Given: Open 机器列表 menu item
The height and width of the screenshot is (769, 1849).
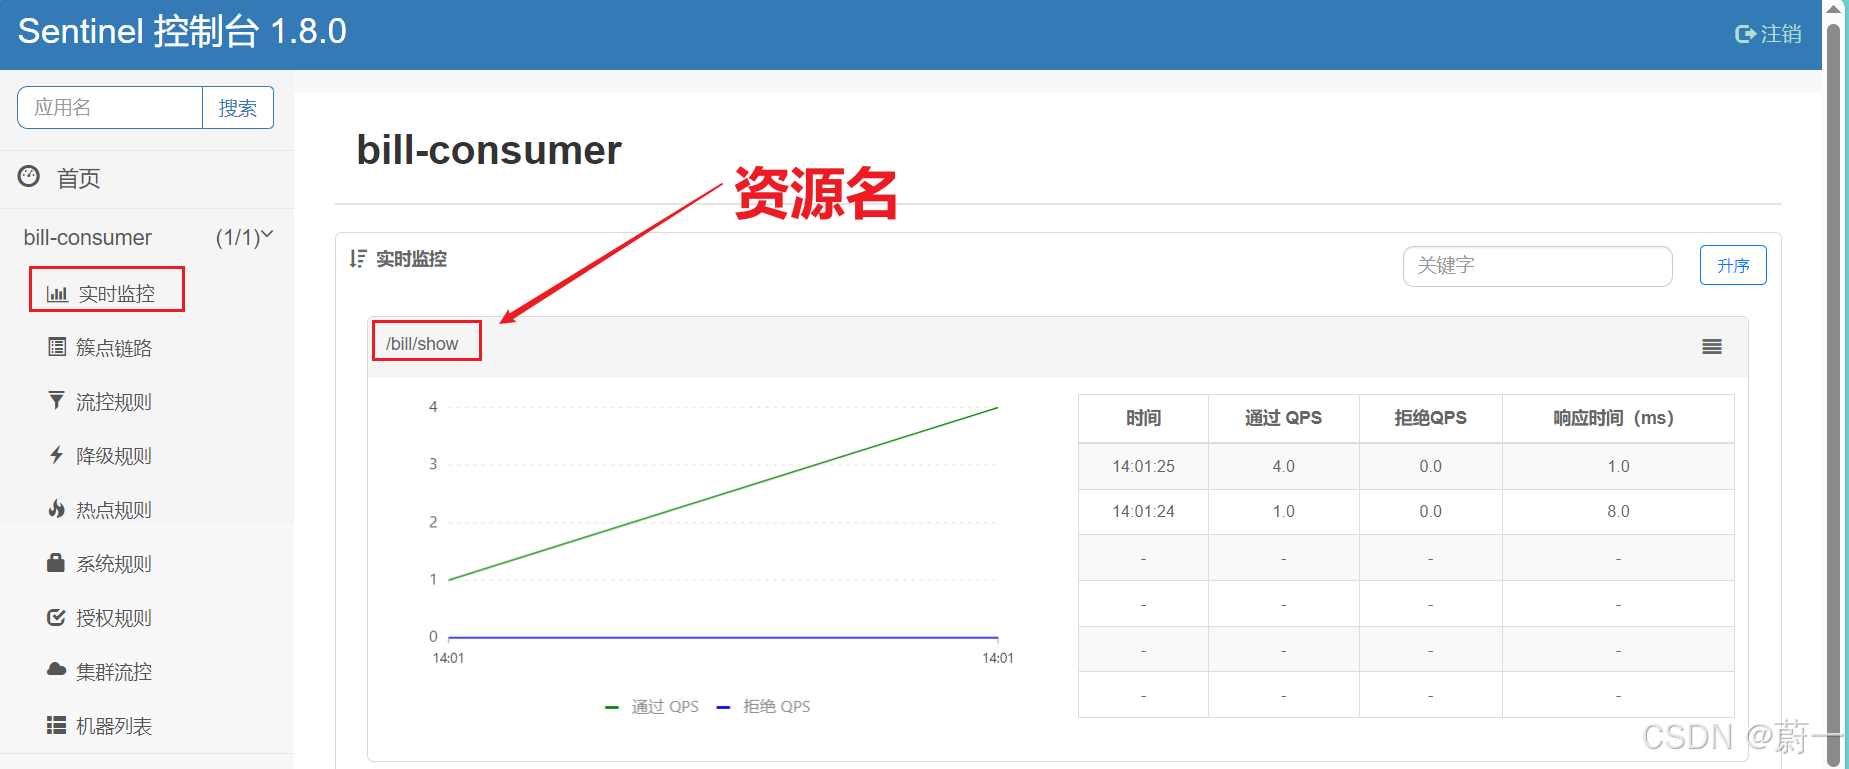Looking at the screenshot, I should click(x=114, y=726).
